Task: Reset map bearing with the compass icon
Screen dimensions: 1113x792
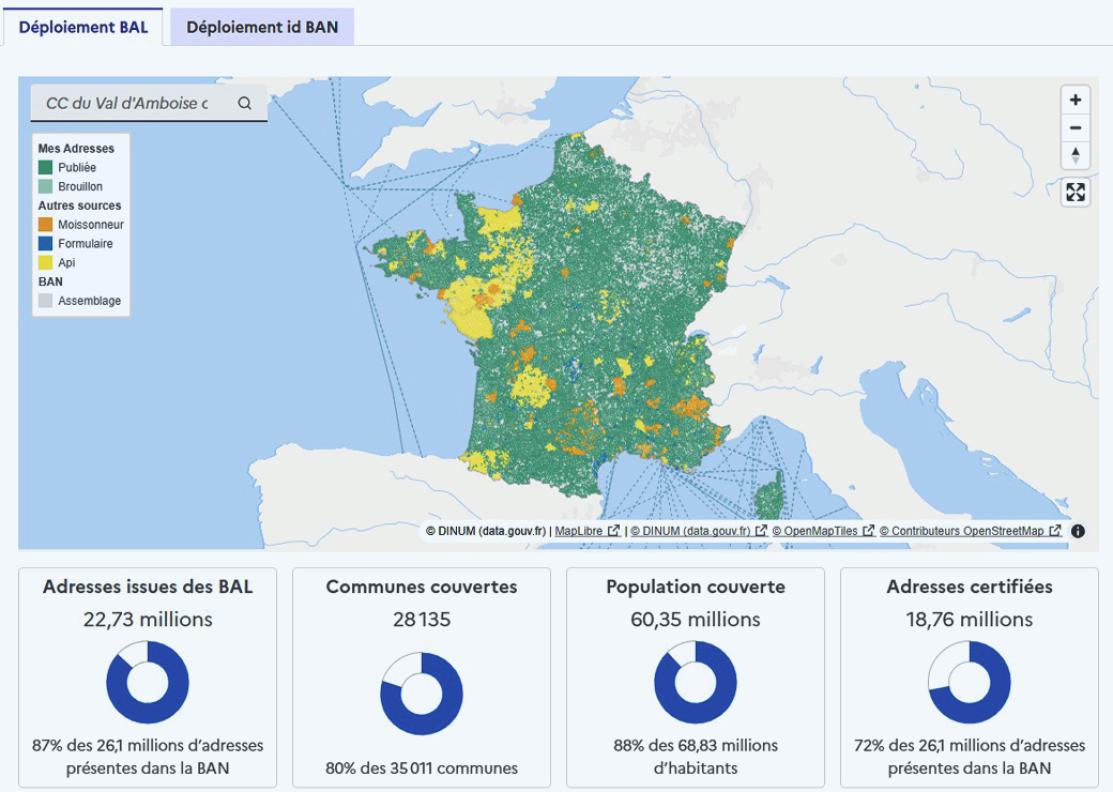Action: pos(1075,155)
